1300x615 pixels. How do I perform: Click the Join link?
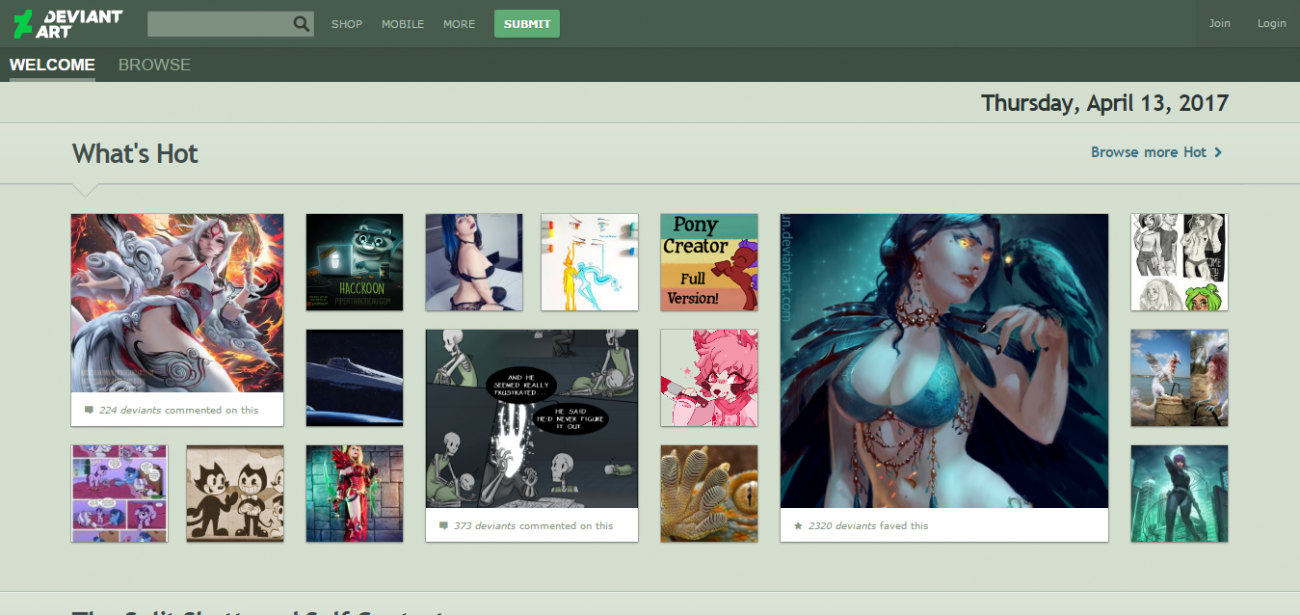[x=1219, y=22]
